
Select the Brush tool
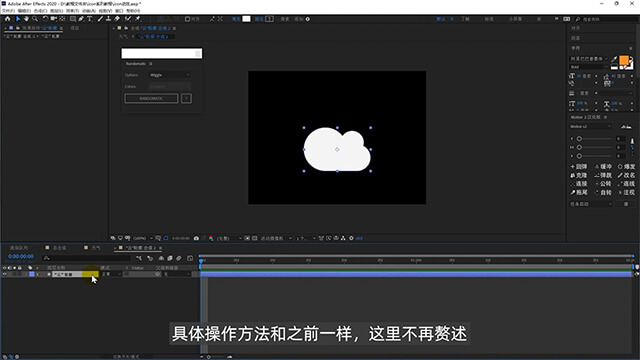click(x=100, y=19)
